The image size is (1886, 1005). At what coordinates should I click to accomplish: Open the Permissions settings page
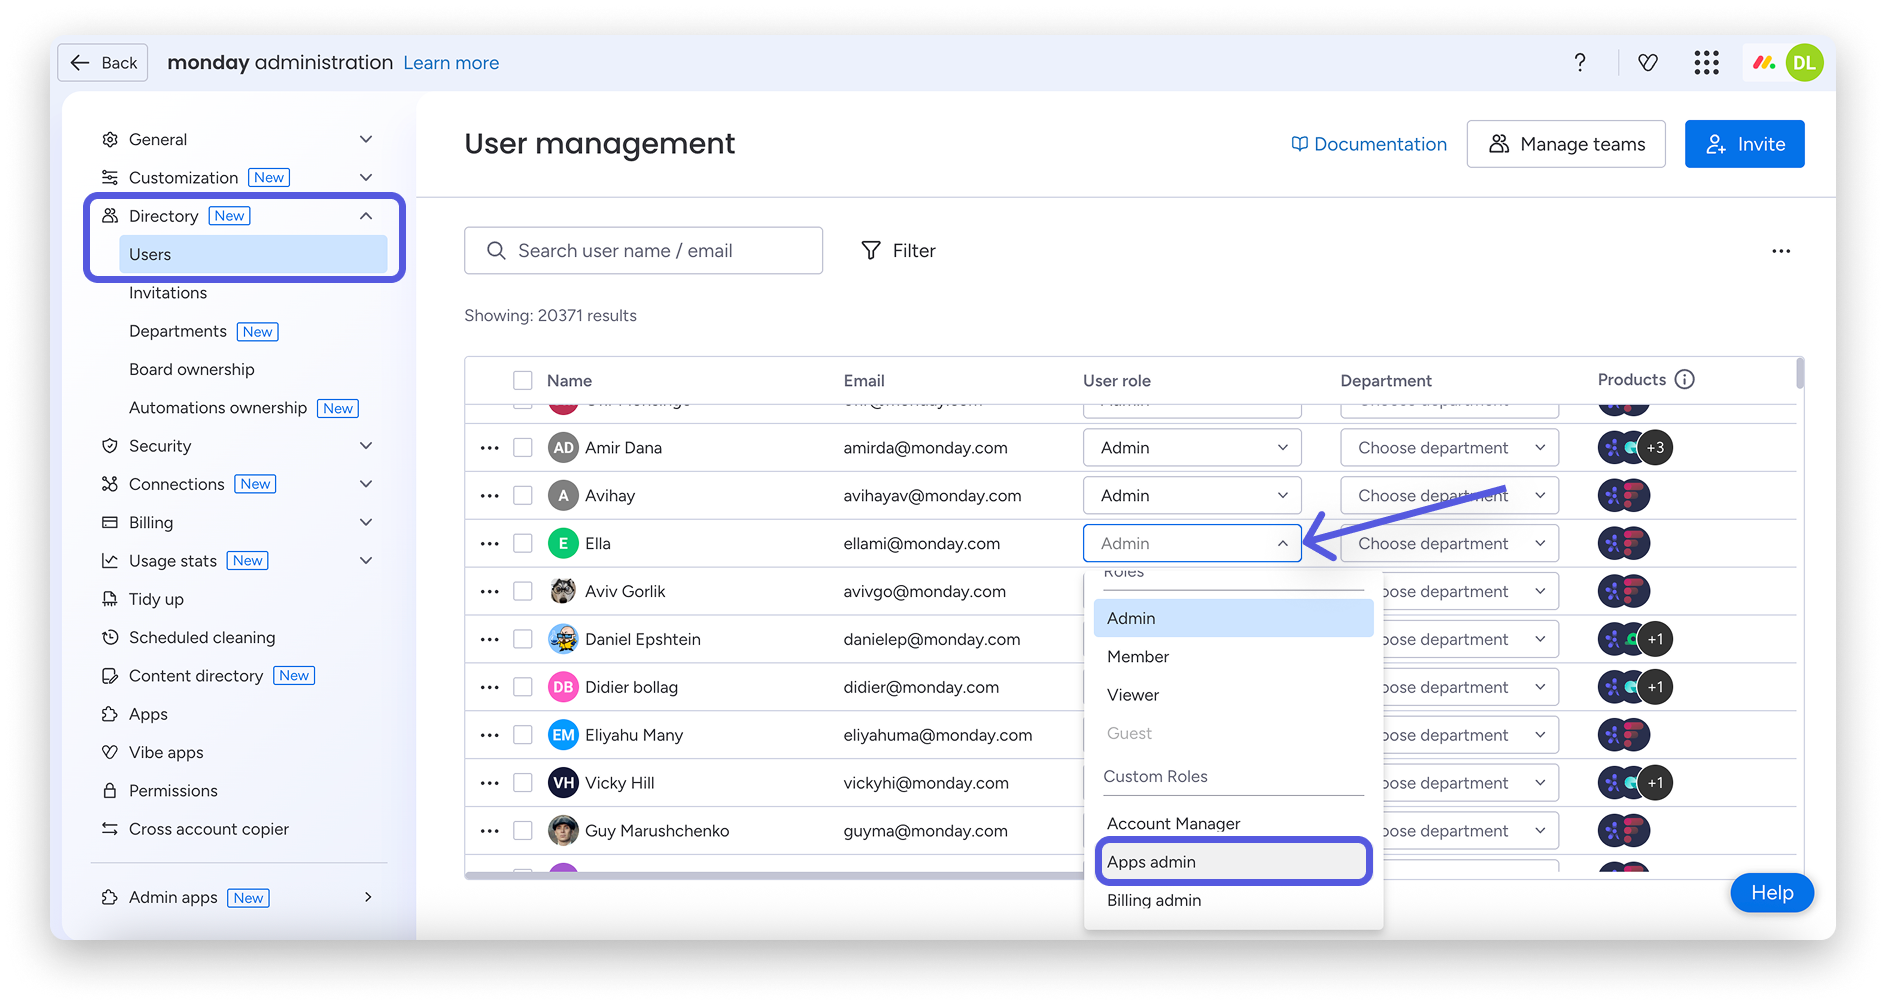pyautogui.click(x=173, y=791)
